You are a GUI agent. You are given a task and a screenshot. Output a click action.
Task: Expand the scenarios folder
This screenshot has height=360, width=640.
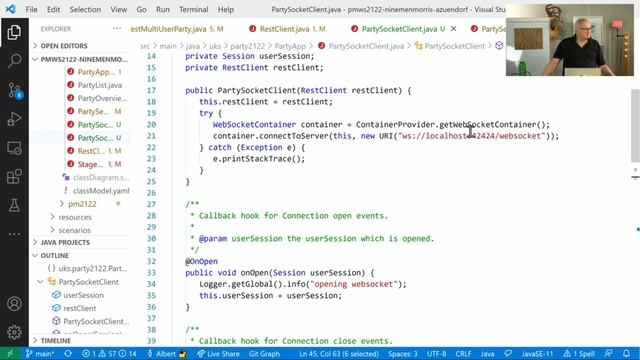pos(74,230)
